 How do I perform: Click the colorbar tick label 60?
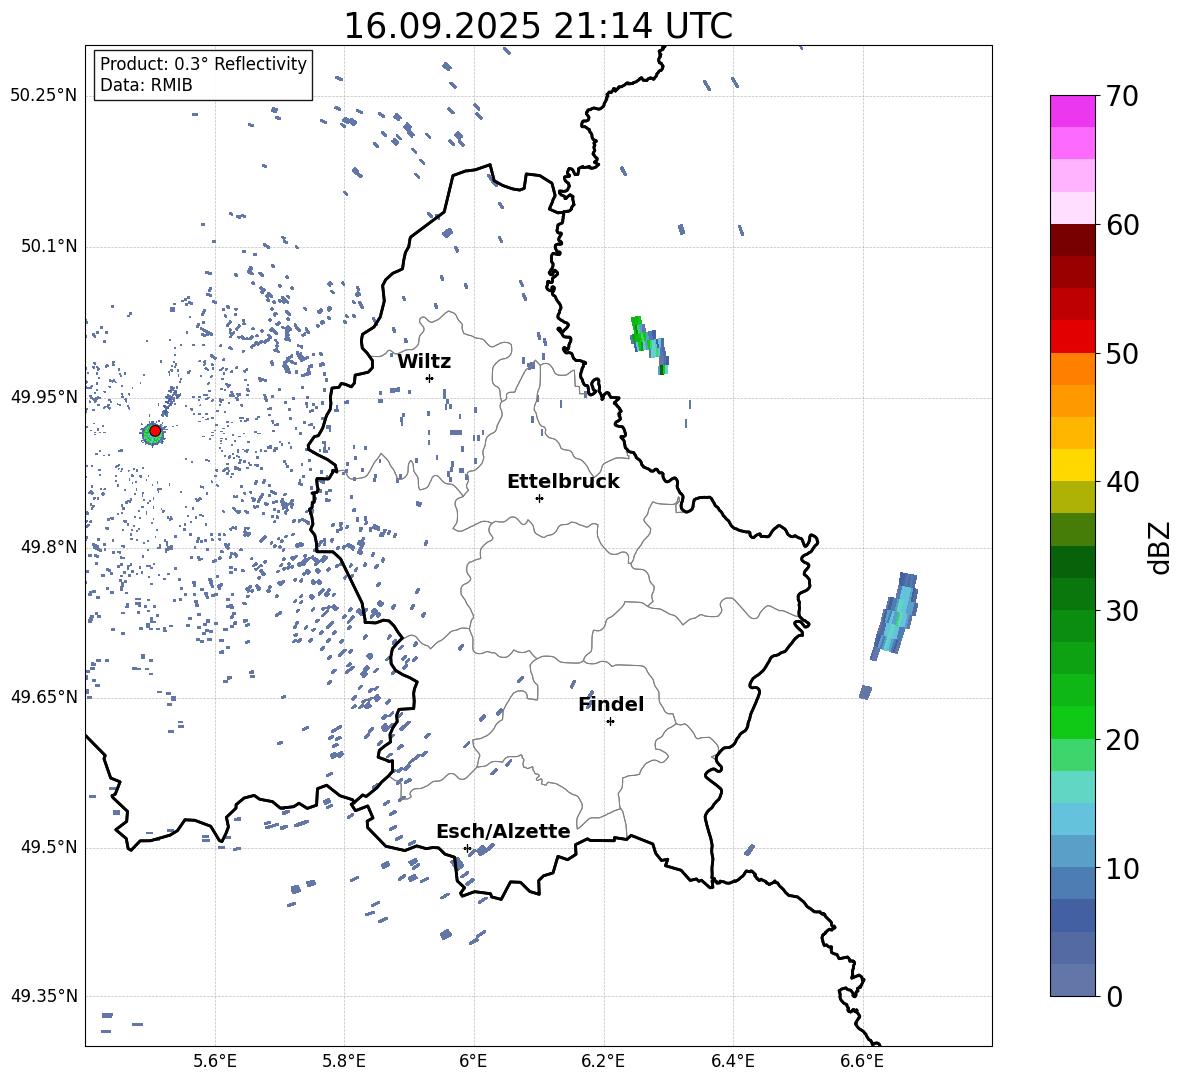coord(1123,225)
